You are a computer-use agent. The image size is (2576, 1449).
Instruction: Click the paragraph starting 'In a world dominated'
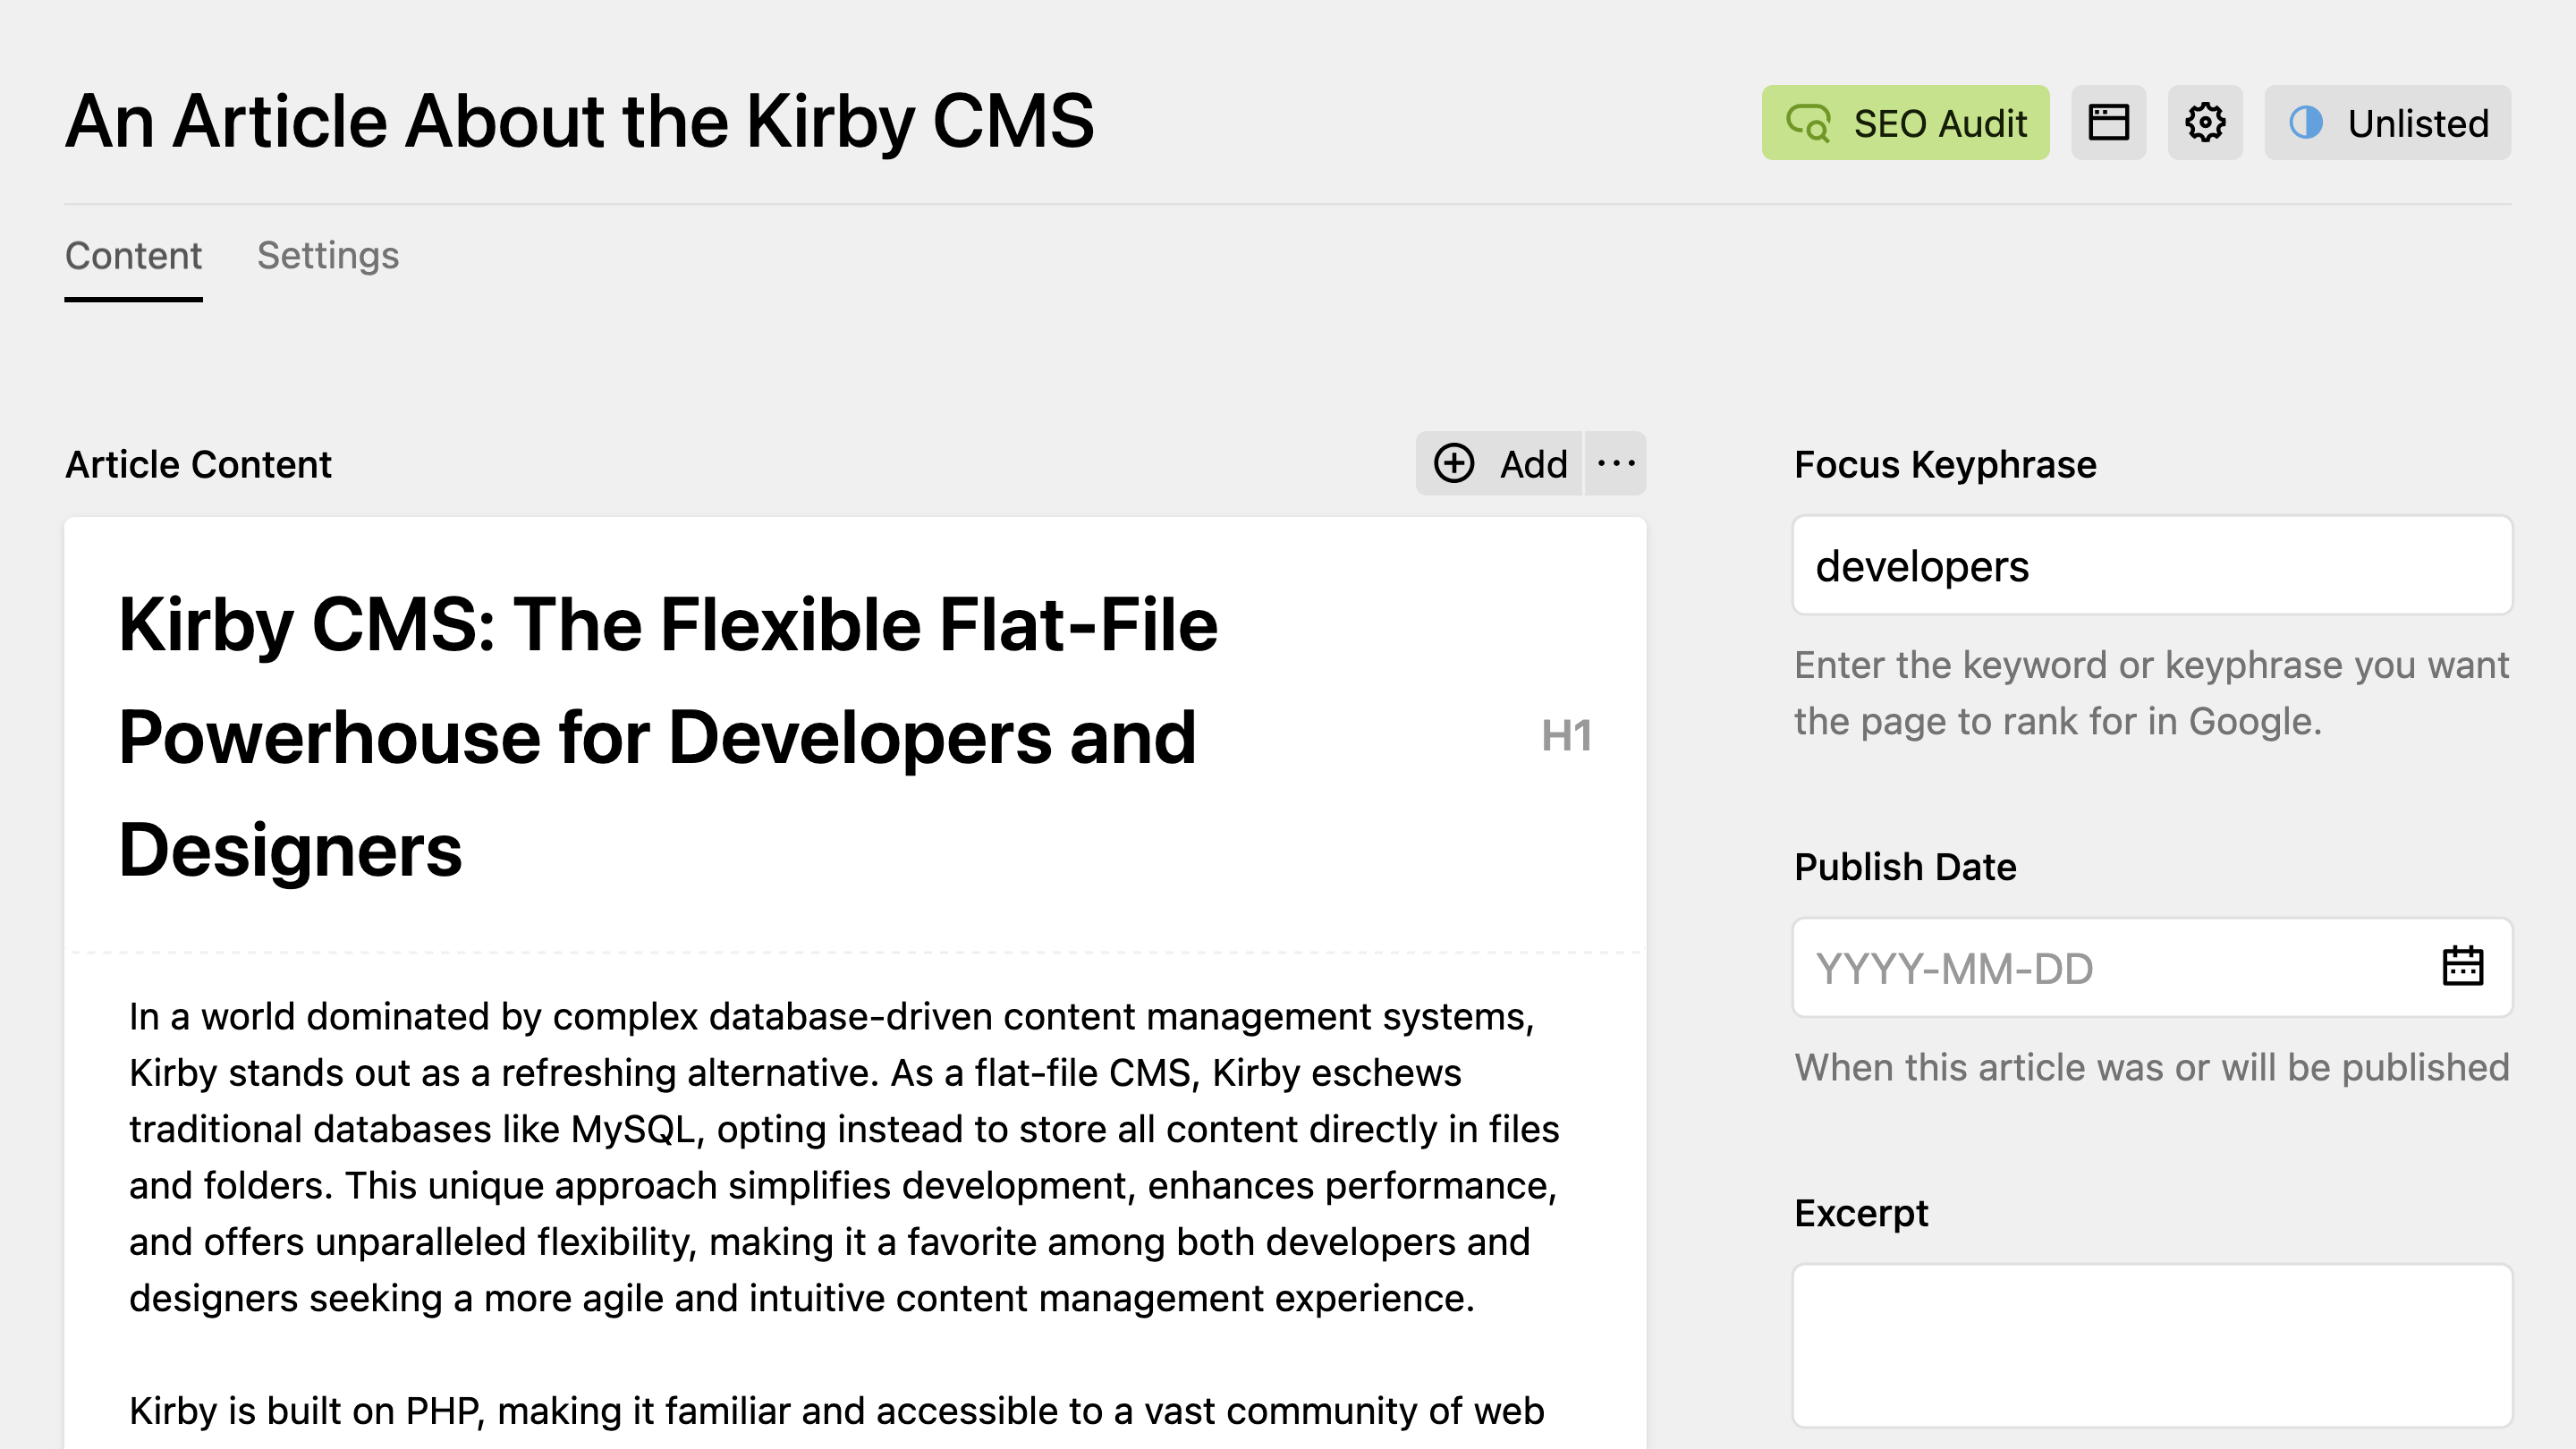click(x=845, y=1157)
